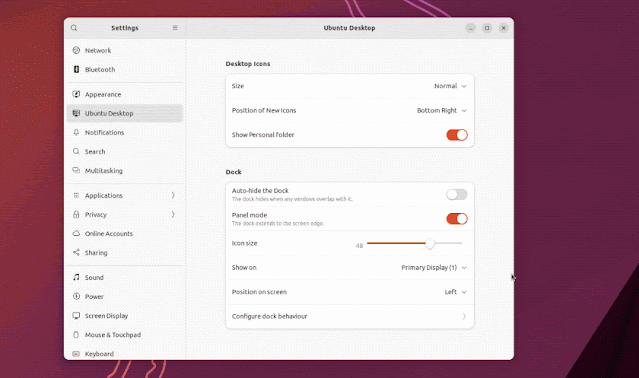Minimize the Settings window
The height and width of the screenshot is (378, 639).
click(x=471, y=28)
